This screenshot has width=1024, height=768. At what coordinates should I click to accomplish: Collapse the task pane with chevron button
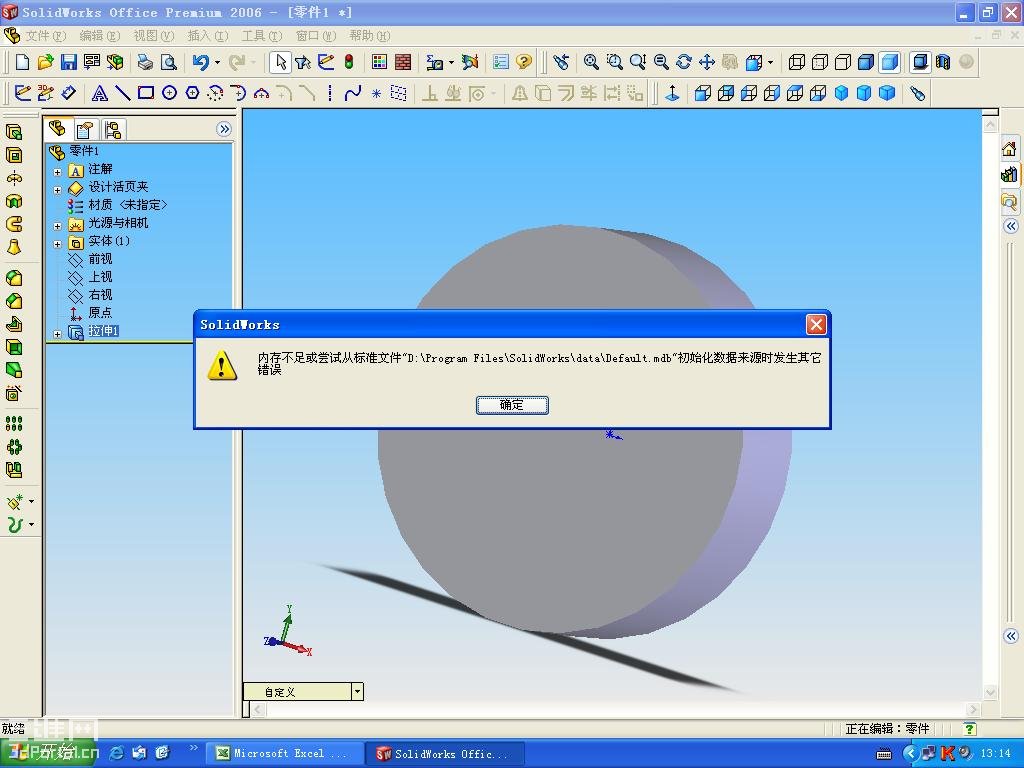1011,226
